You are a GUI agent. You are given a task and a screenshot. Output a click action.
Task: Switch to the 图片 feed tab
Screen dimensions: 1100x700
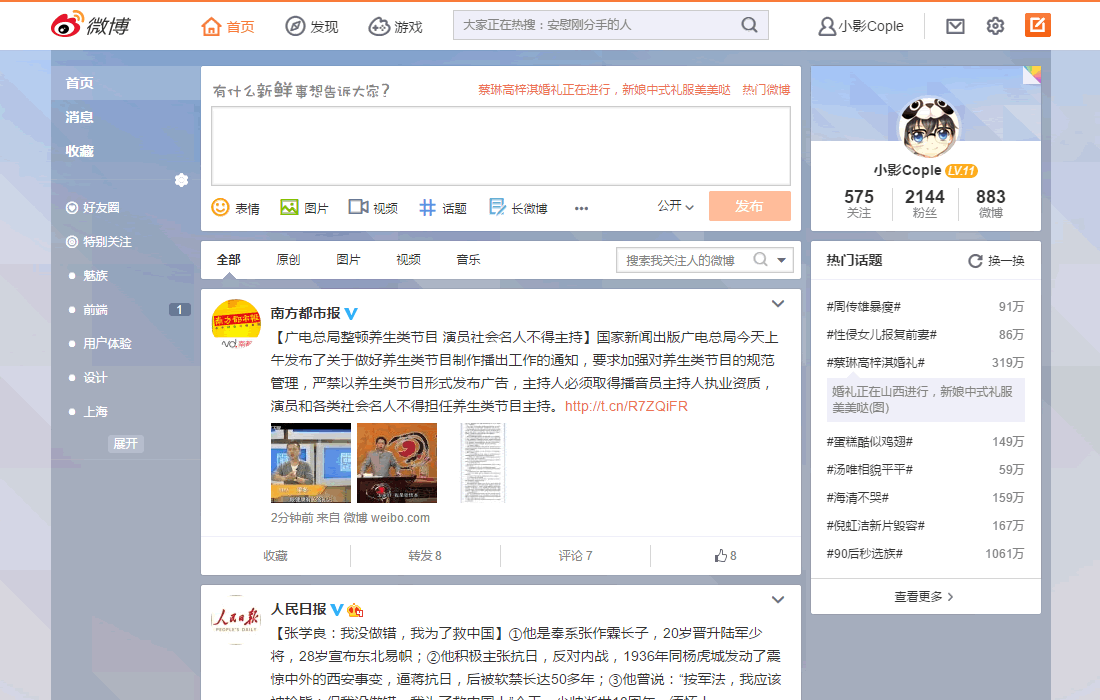coord(349,260)
